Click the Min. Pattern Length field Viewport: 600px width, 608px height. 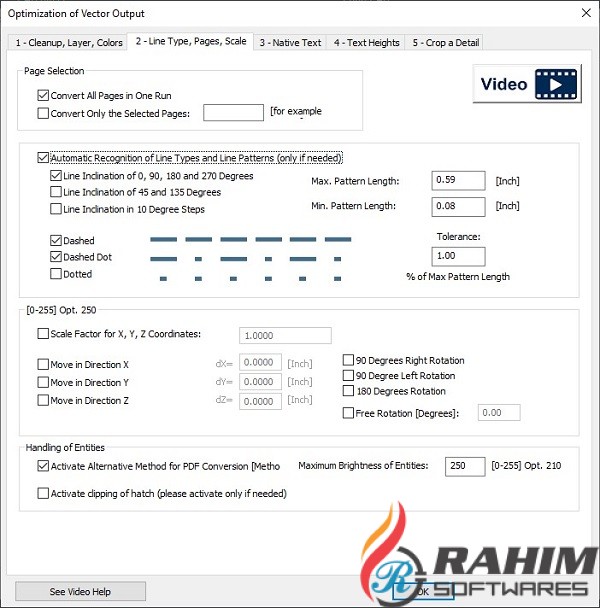(458, 206)
